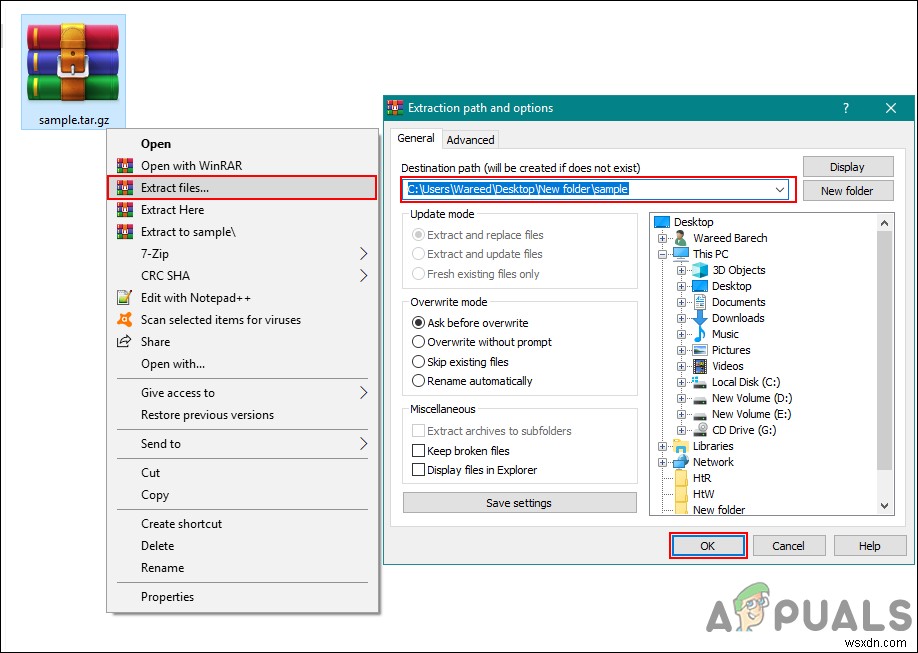Open the destination path dropdown
918x653 pixels.
781,189
